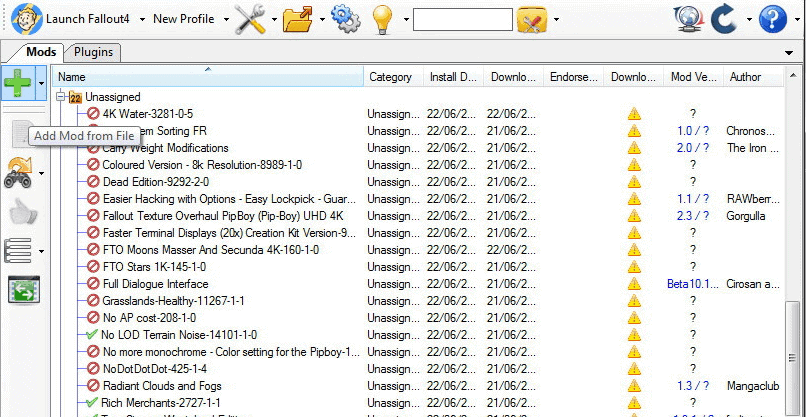
Task: Click the Launch Fallout4 button text
Action: point(88,19)
